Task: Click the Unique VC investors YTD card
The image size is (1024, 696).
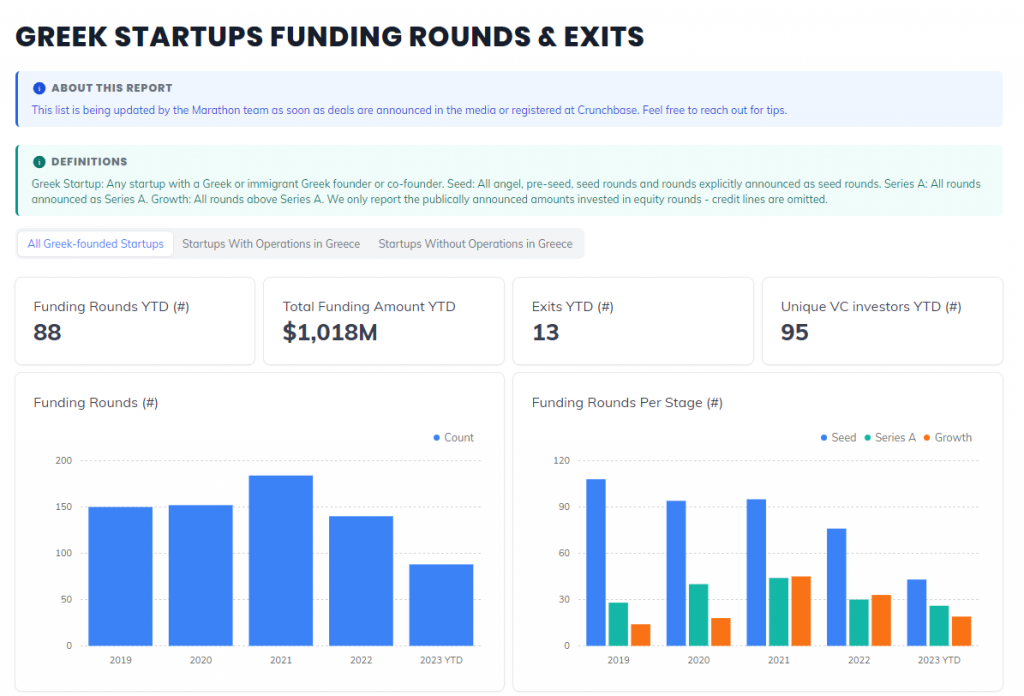Action: [x=882, y=321]
